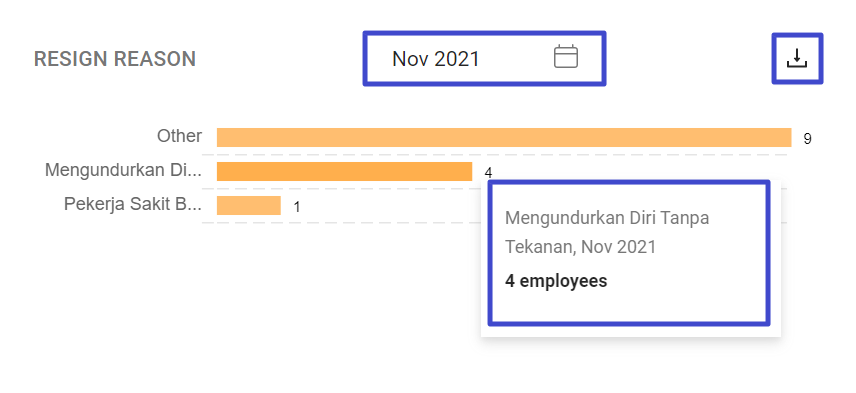Viewport: 856px width, 393px height.
Task: Click the 4 employees tooltip text
Action: [556, 281]
